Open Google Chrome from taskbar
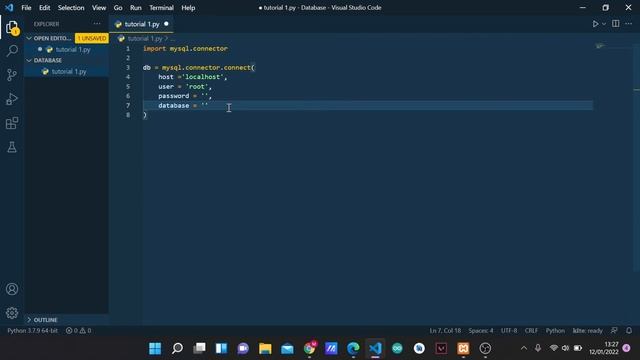Image resolution: width=640 pixels, height=360 pixels. click(309, 348)
